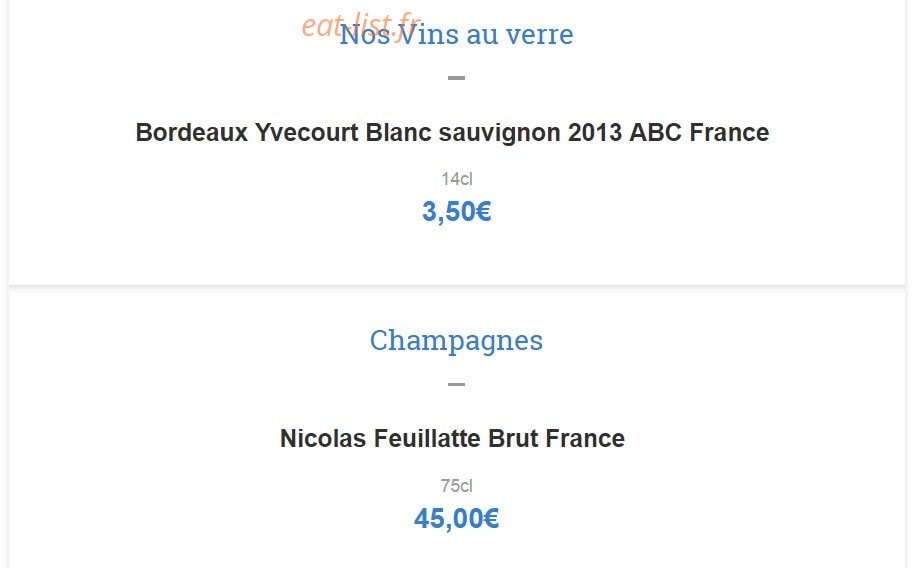Screen dimensions: 913x568
Task: Click the 45,00€ price
Action: coord(456,518)
